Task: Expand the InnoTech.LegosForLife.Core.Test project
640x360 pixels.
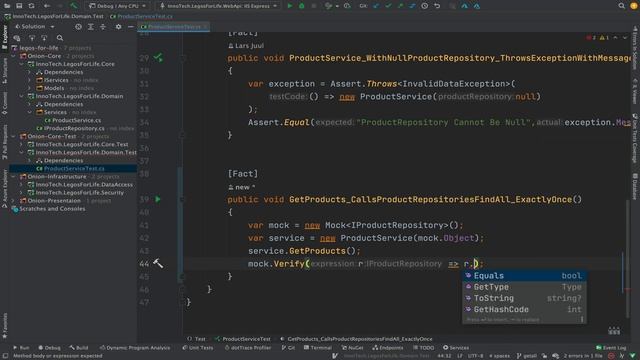Action: (x=22, y=144)
